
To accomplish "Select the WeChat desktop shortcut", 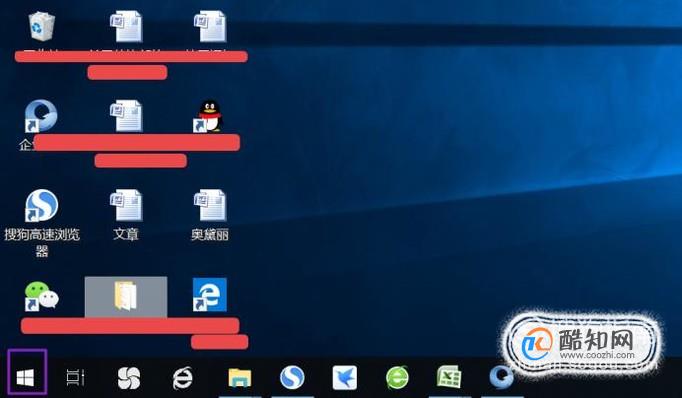I will tap(41, 296).
